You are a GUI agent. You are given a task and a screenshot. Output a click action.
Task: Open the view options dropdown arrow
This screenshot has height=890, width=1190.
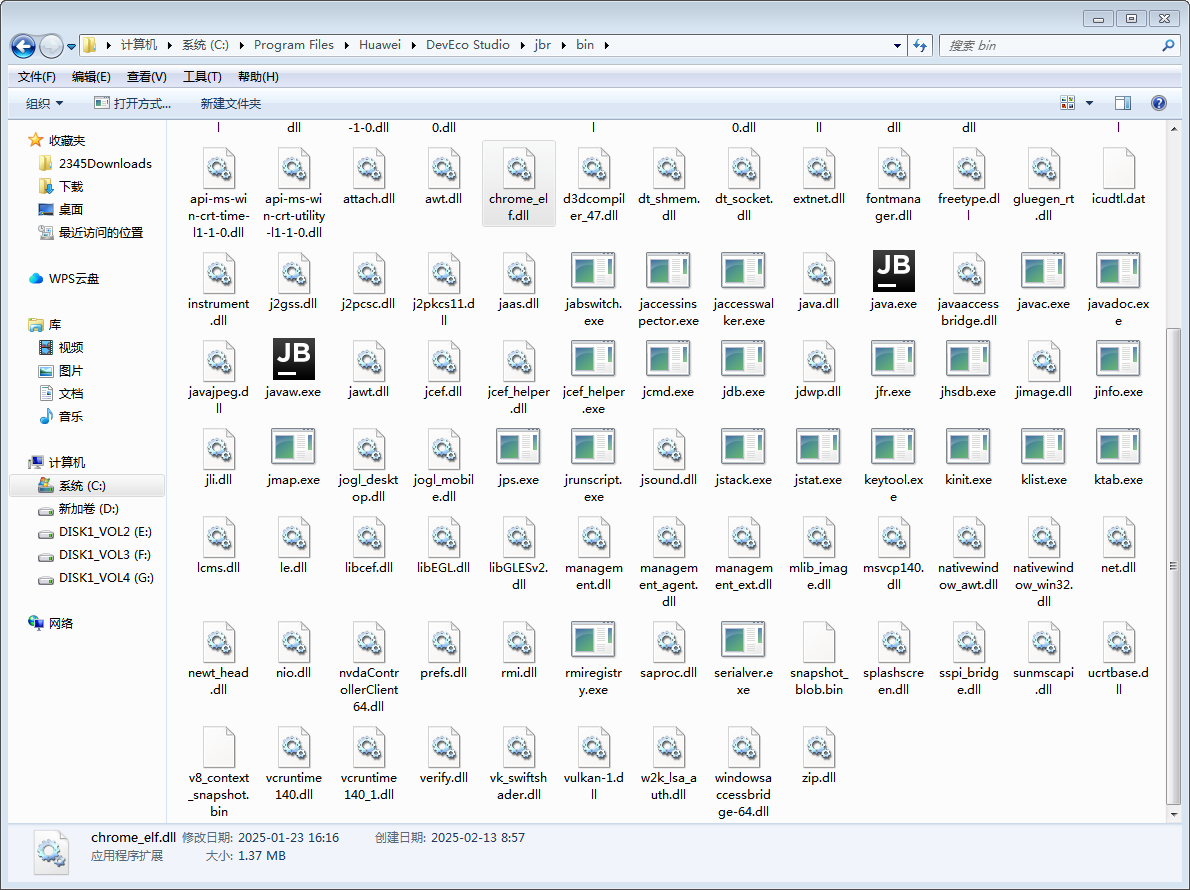pos(1089,103)
